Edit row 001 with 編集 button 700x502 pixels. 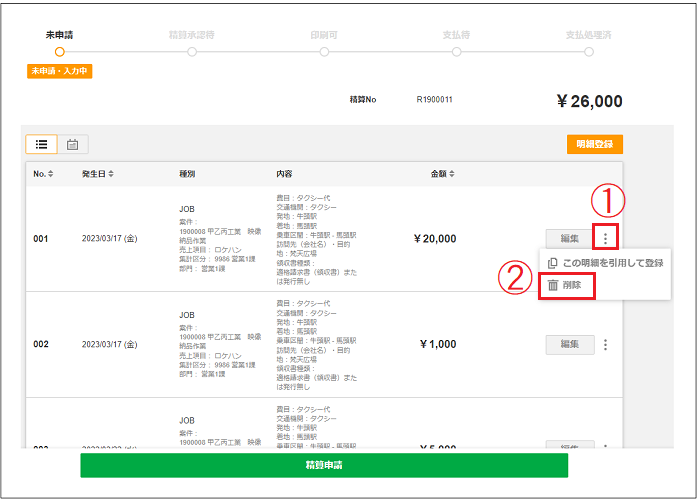tap(570, 238)
